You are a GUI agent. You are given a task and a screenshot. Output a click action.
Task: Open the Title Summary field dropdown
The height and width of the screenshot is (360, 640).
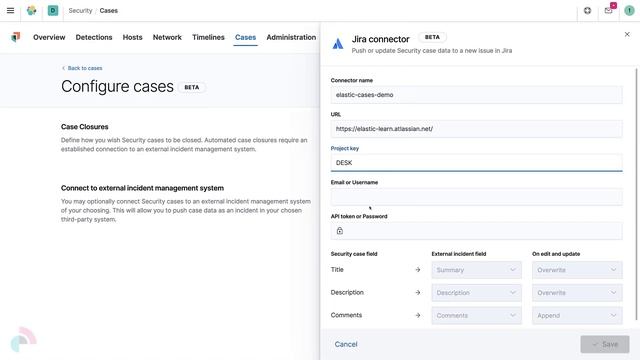pyautogui.click(x=476, y=270)
